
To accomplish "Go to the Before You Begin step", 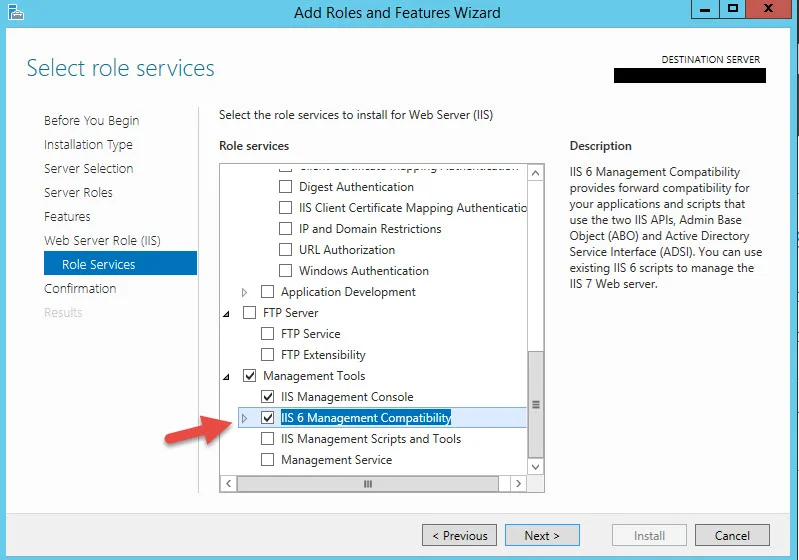I will click(x=91, y=121).
